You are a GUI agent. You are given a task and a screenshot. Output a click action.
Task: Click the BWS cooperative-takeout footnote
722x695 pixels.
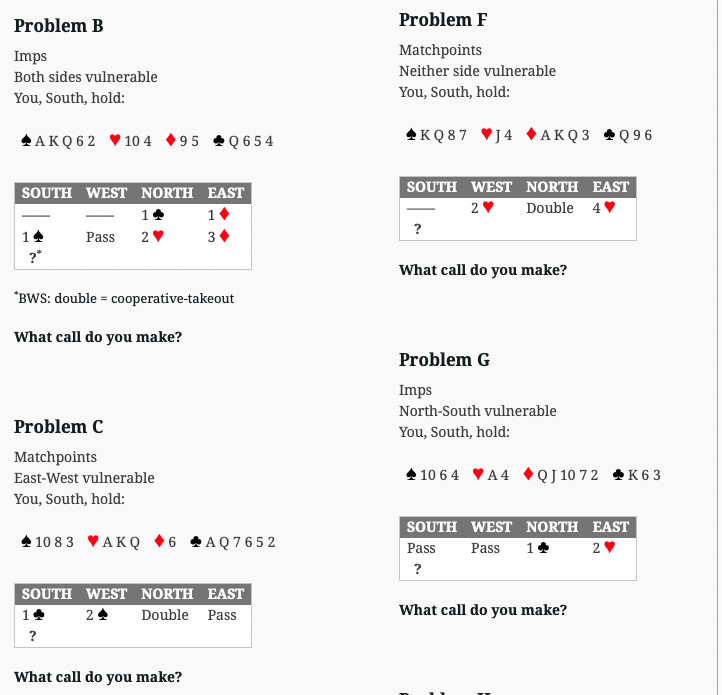point(124,298)
